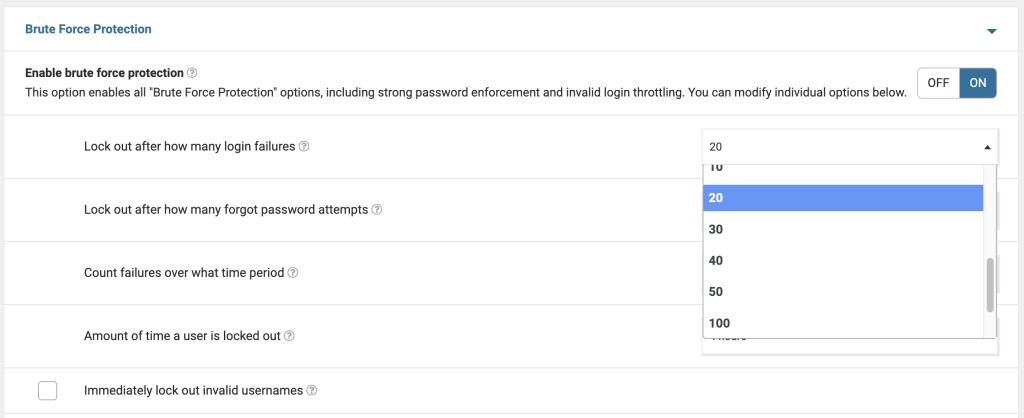
Task: Click the dropdown list scrollbar thumb
Action: pyautogui.click(x=990, y=285)
